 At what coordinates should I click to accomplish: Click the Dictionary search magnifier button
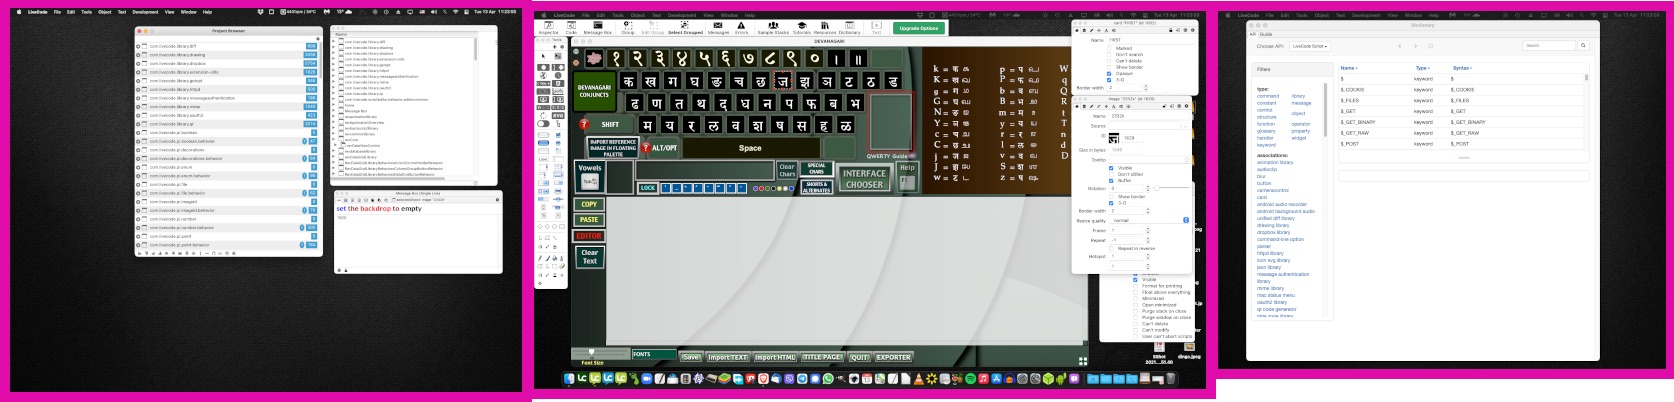tap(1583, 46)
